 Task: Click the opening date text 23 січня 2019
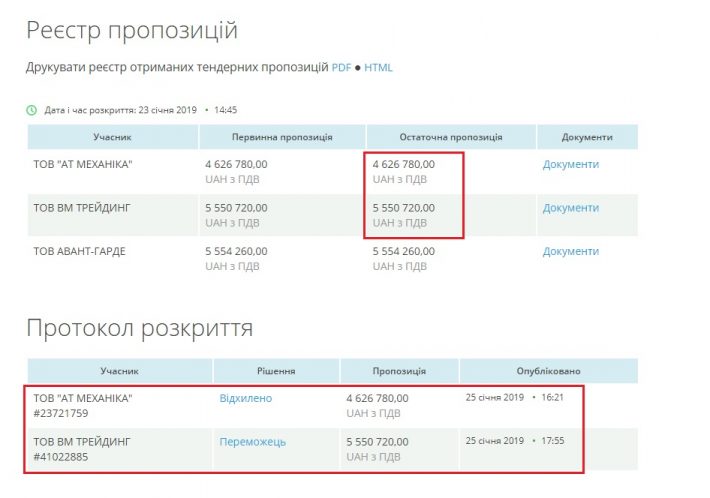pos(168,110)
